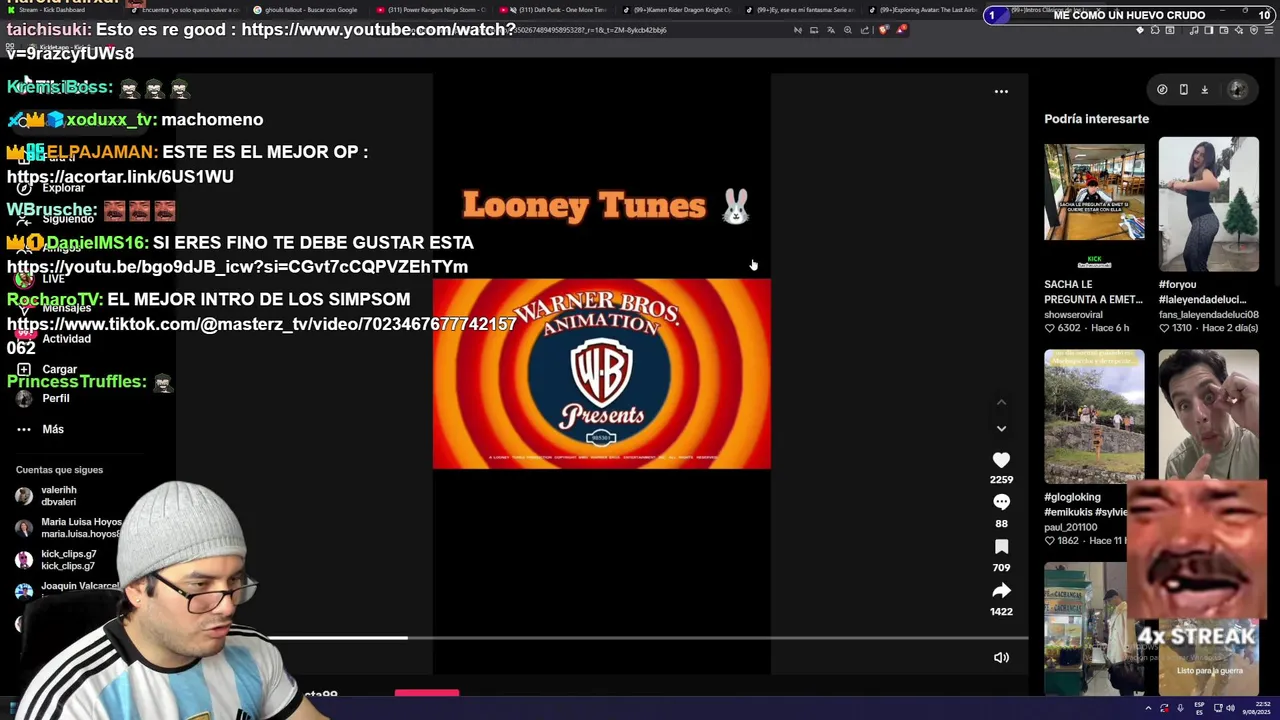Open comments on the video (88 comments)

click(1001, 502)
